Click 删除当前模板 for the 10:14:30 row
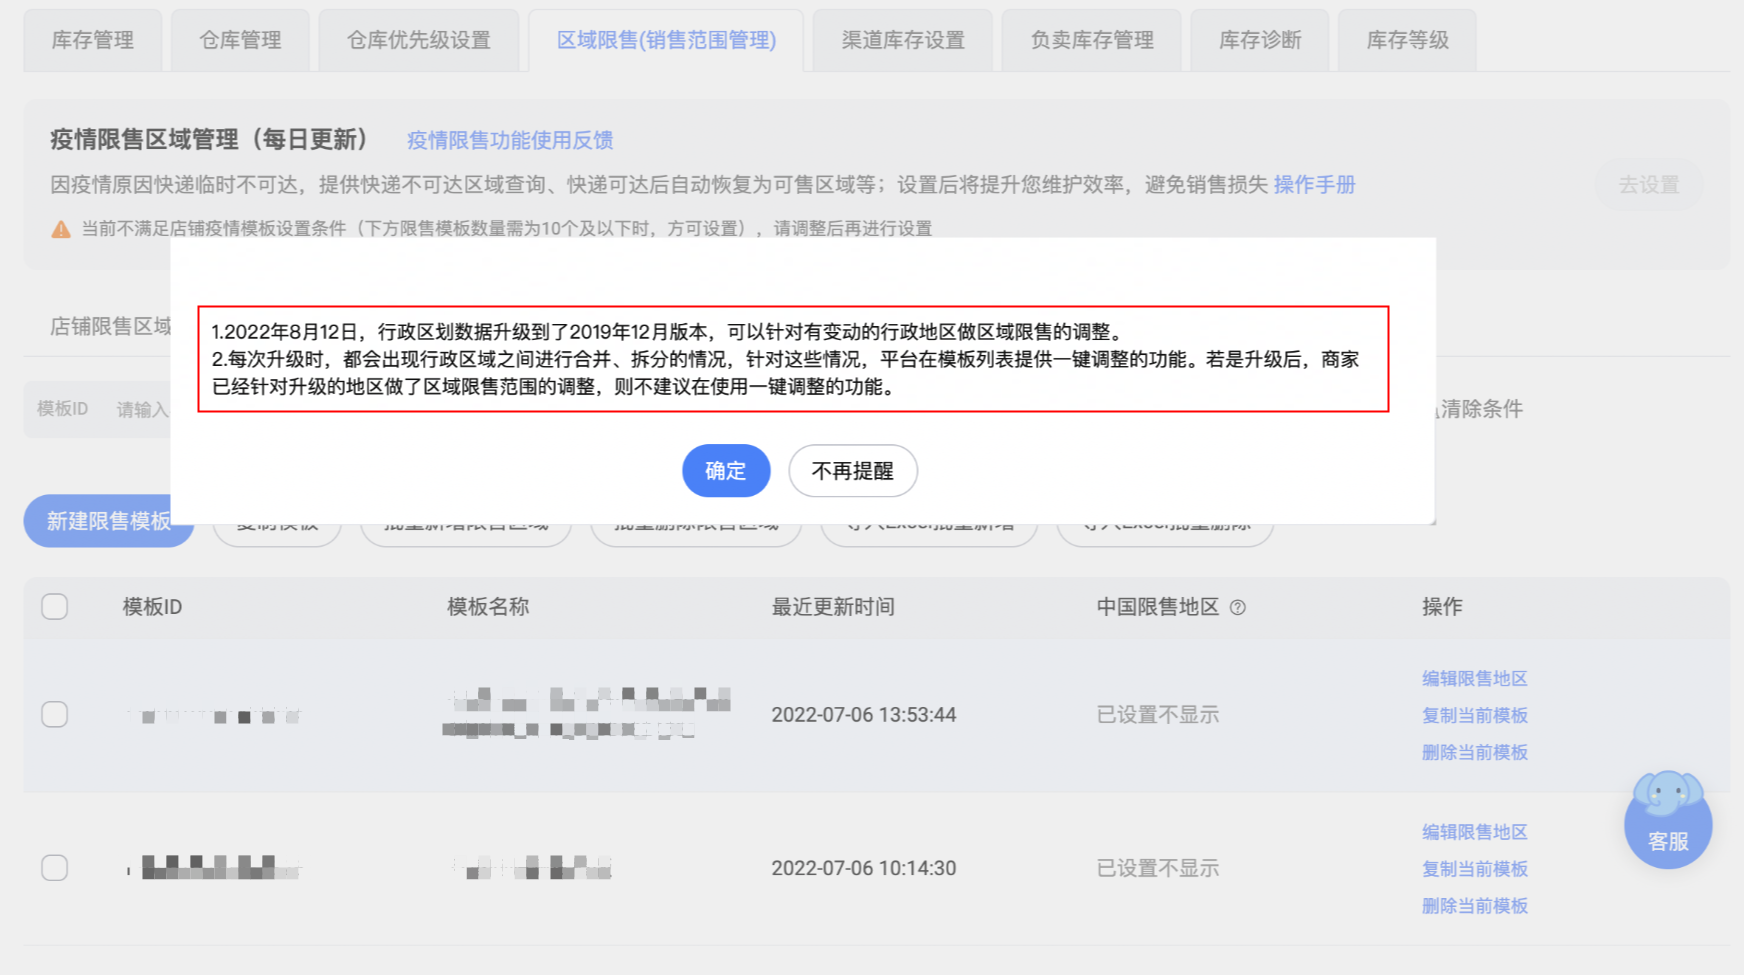 point(1475,906)
